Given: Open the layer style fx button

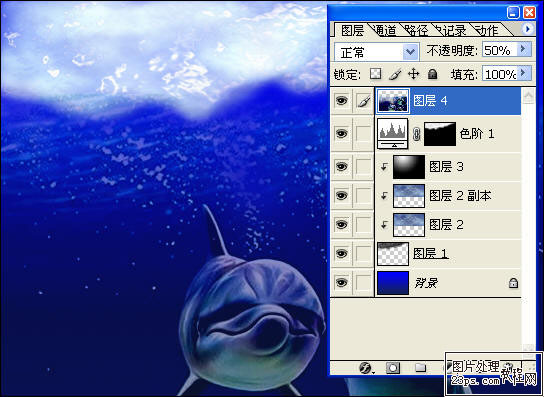Looking at the screenshot, I should [365, 368].
